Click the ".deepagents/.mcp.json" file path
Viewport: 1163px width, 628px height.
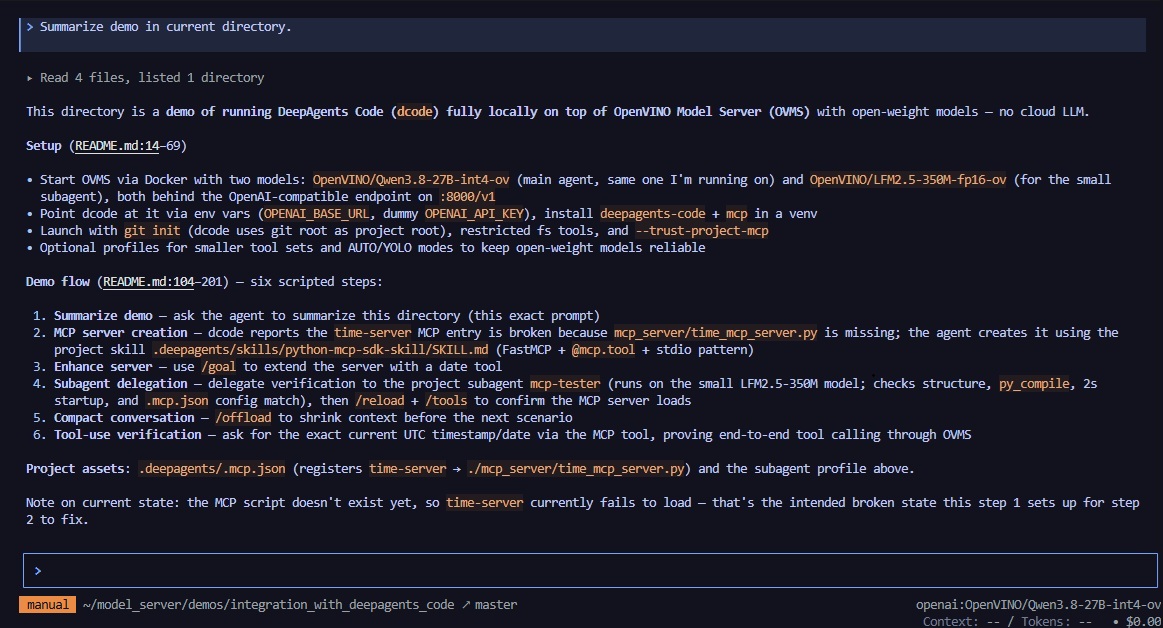coord(212,469)
